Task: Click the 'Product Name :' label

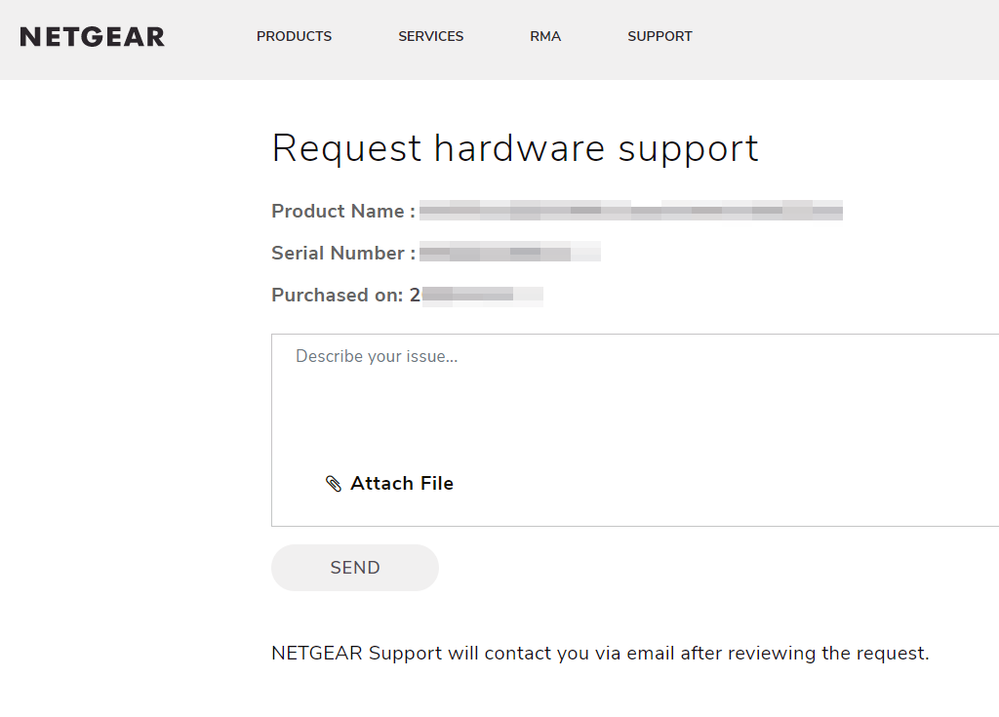Action: (x=343, y=211)
